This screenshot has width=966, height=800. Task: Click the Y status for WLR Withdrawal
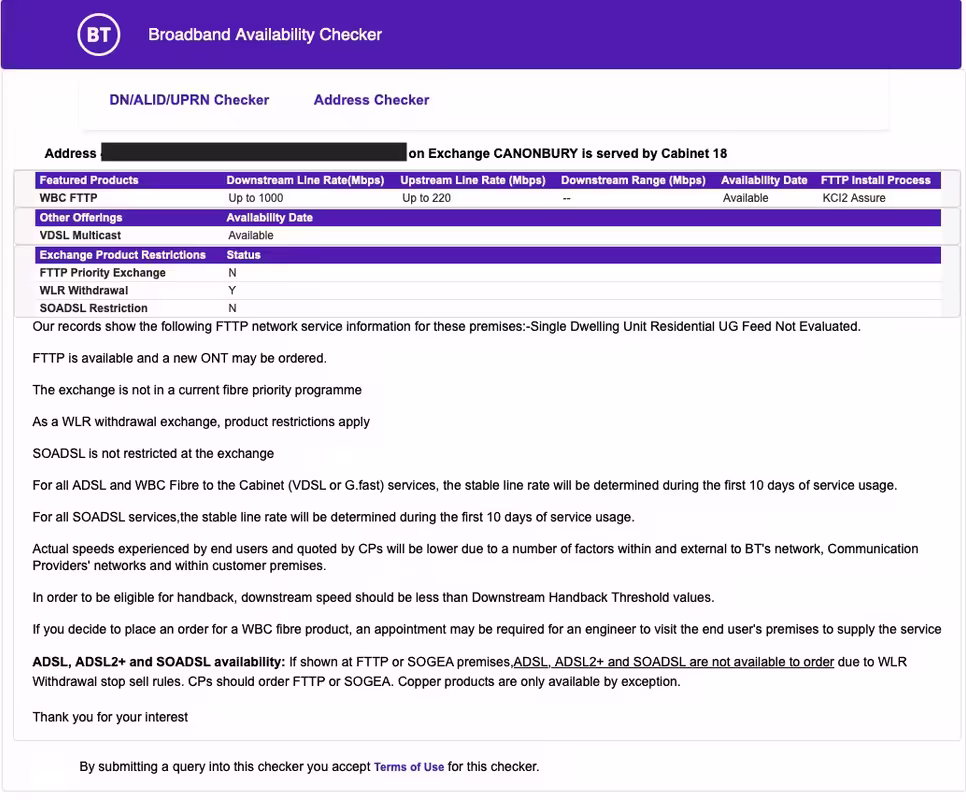pyautogui.click(x=232, y=290)
